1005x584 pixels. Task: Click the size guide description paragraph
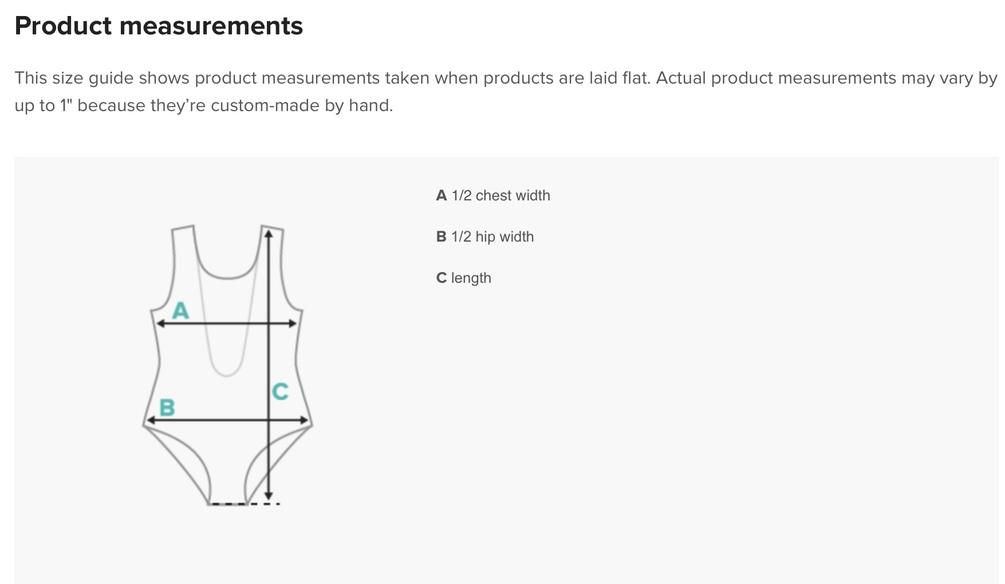pyautogui.click(x=505, y=91)
